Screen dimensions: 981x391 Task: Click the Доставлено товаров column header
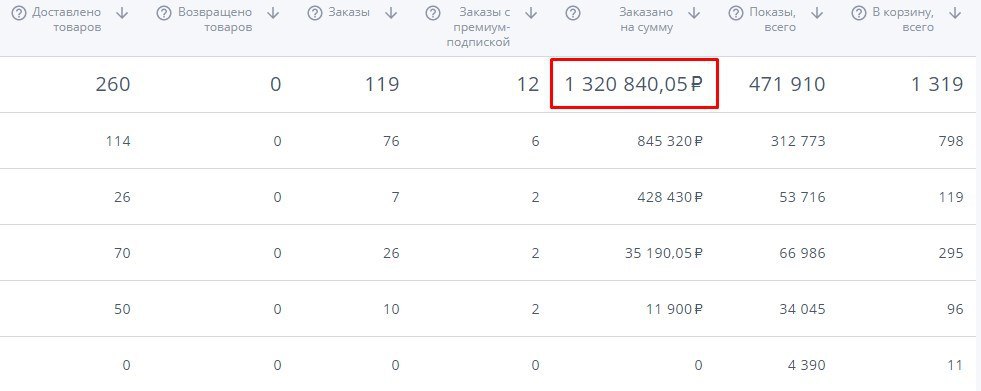(x=66, y=20)
